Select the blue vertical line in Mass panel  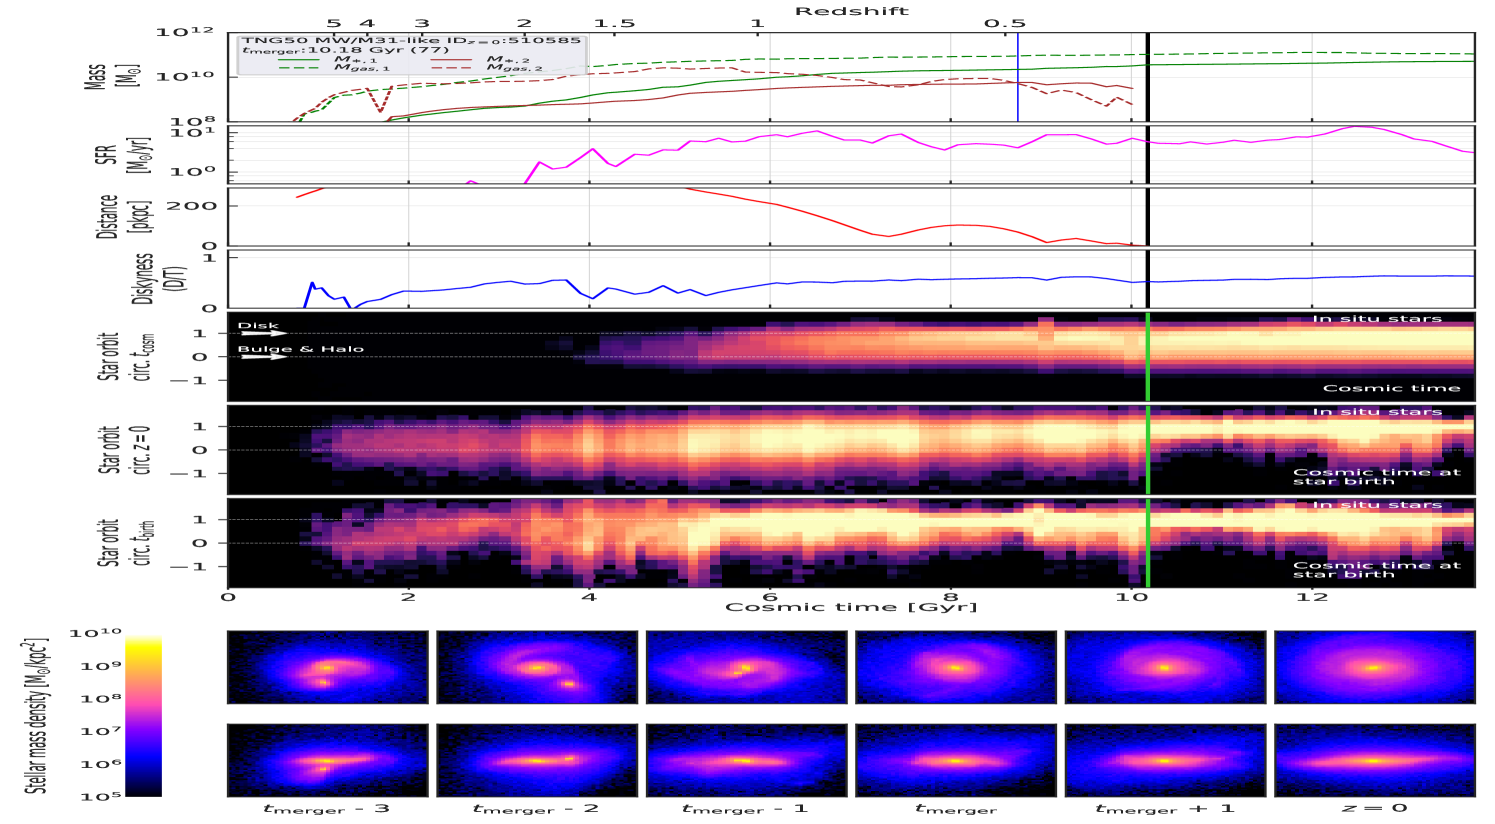click(x=1018, y=90)
